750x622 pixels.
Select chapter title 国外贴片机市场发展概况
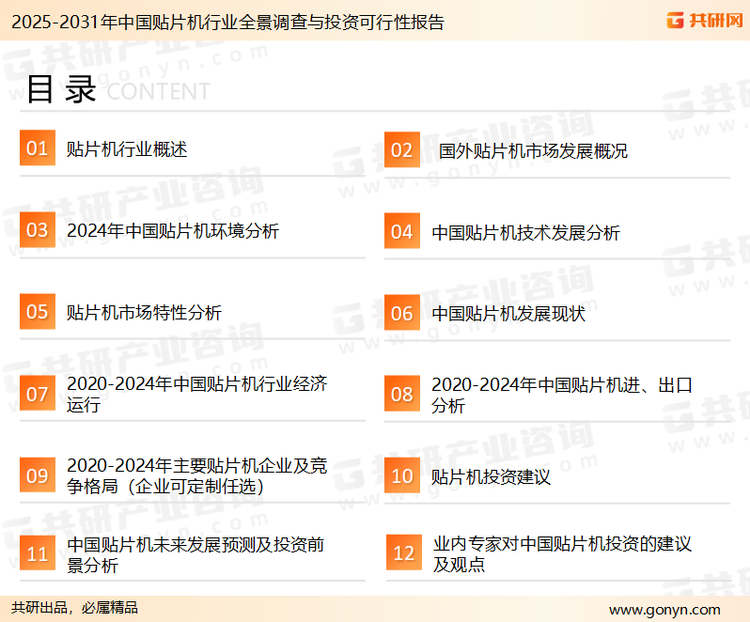pos(533,151)
